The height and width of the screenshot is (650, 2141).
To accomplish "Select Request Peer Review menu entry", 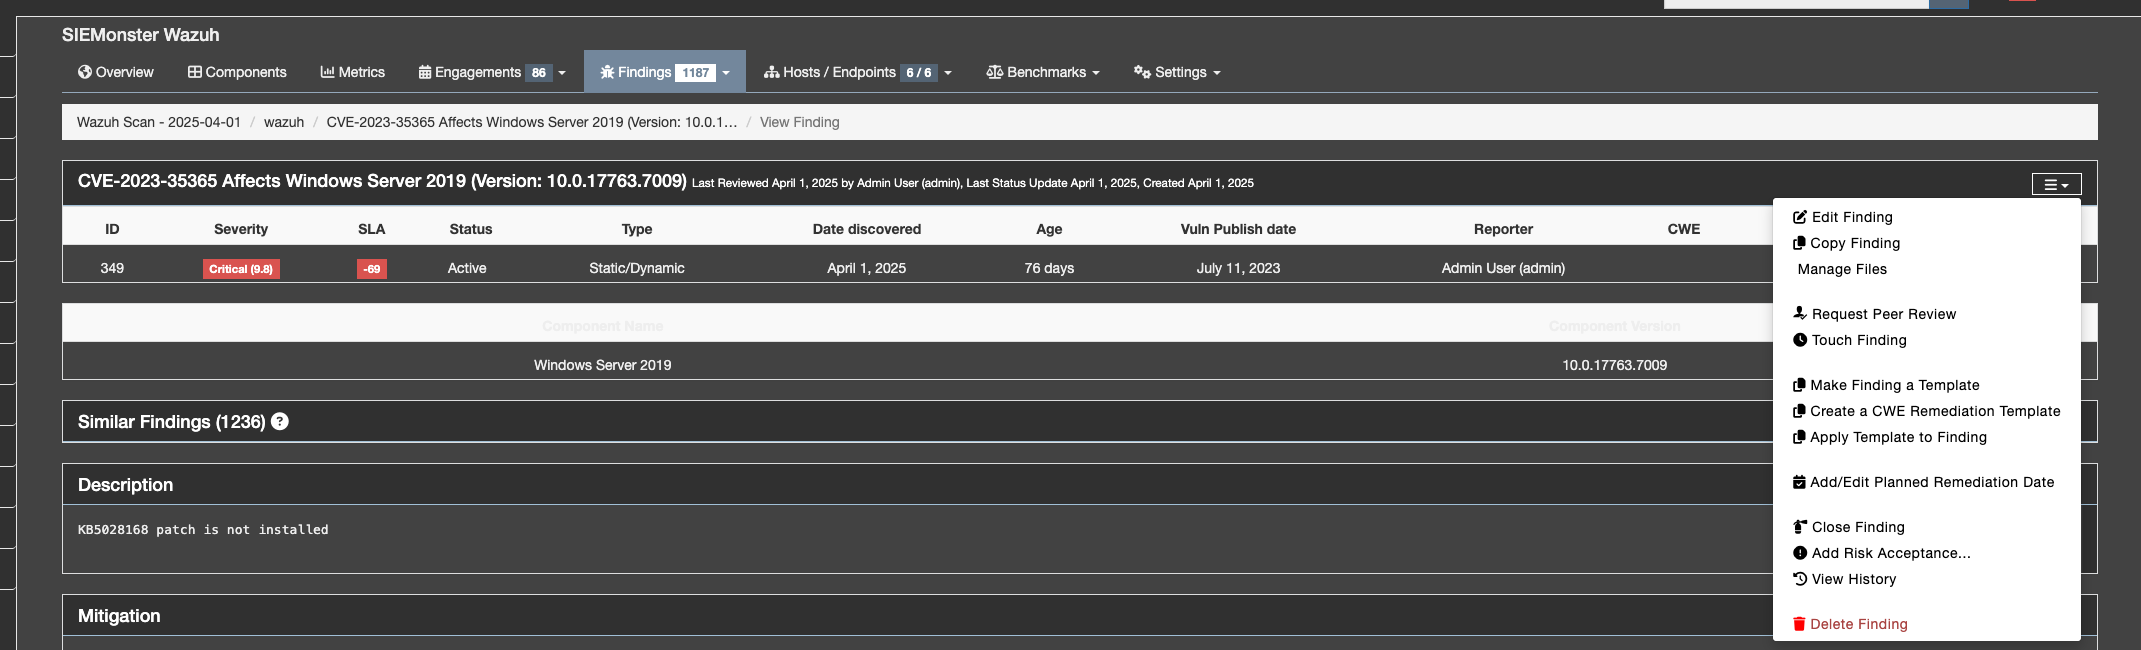I will (x=1883, y=314).
